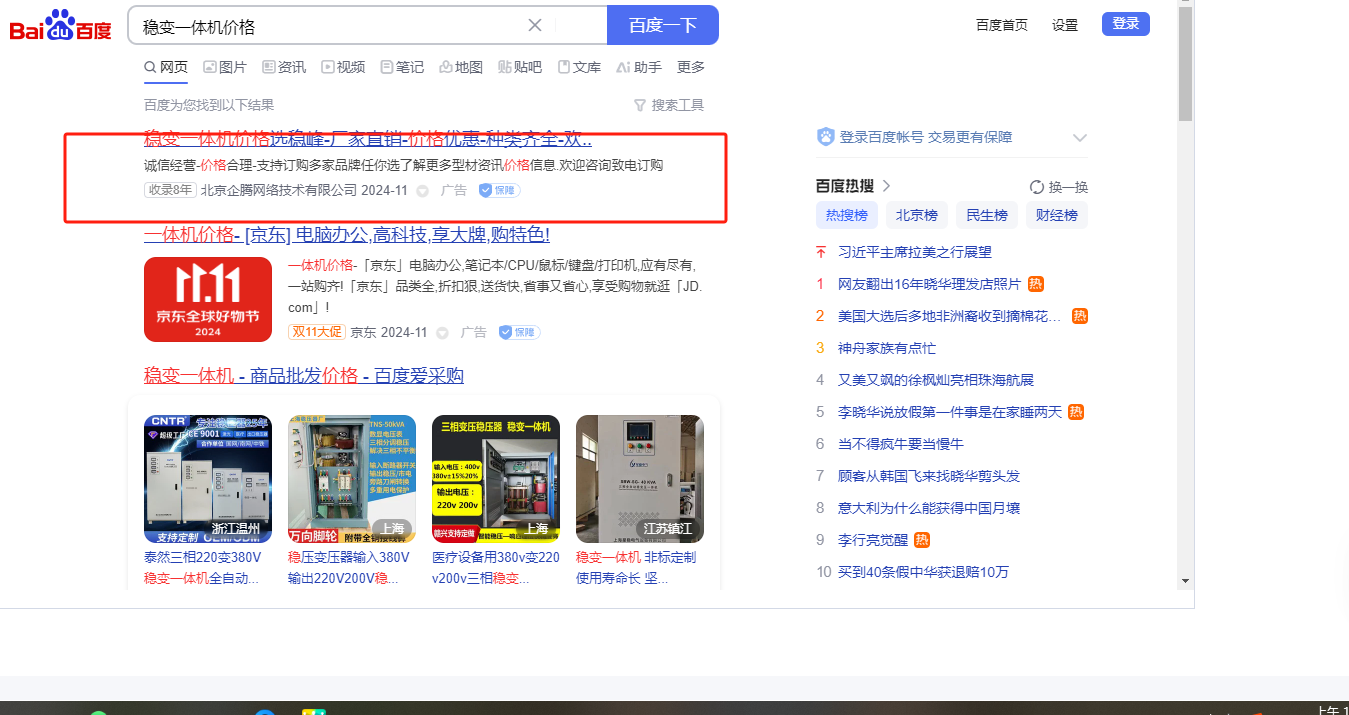
Task: Click 保障 shield badge in 京东 ad
Action: (x=519, y=332)
